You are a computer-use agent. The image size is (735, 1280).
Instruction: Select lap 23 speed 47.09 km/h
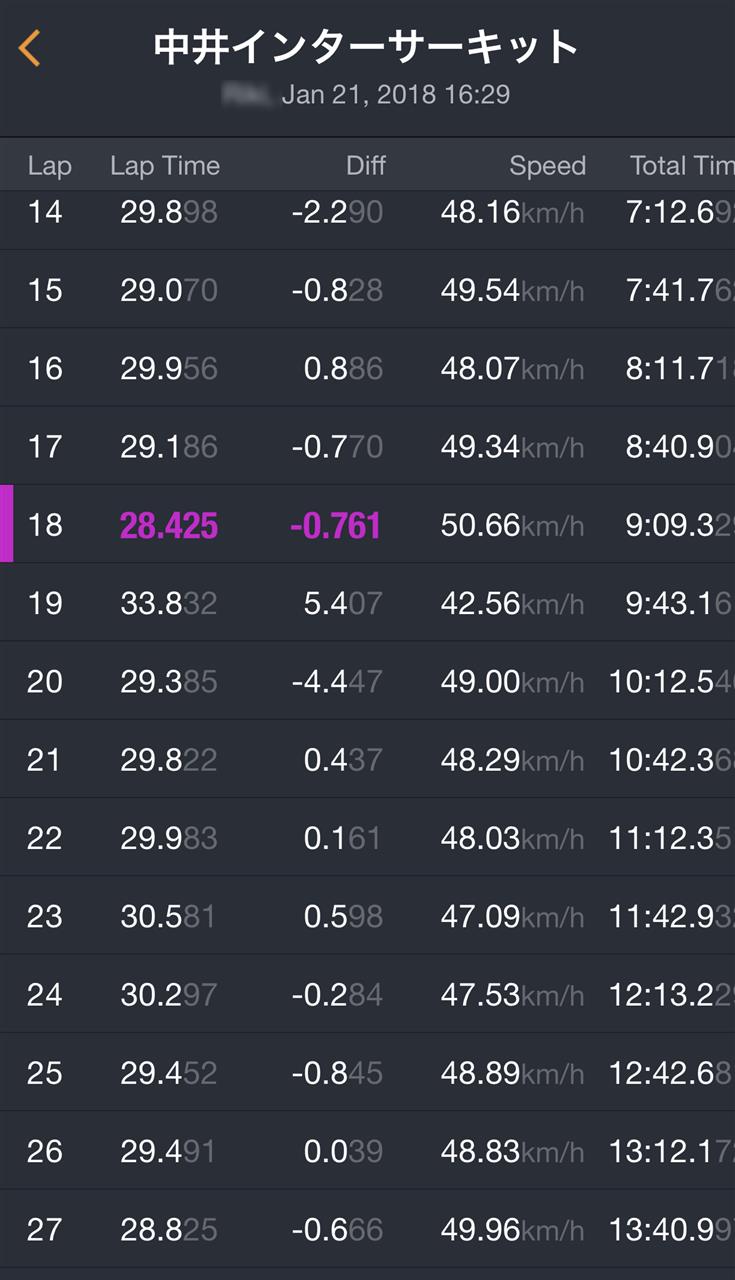point(511,916)
